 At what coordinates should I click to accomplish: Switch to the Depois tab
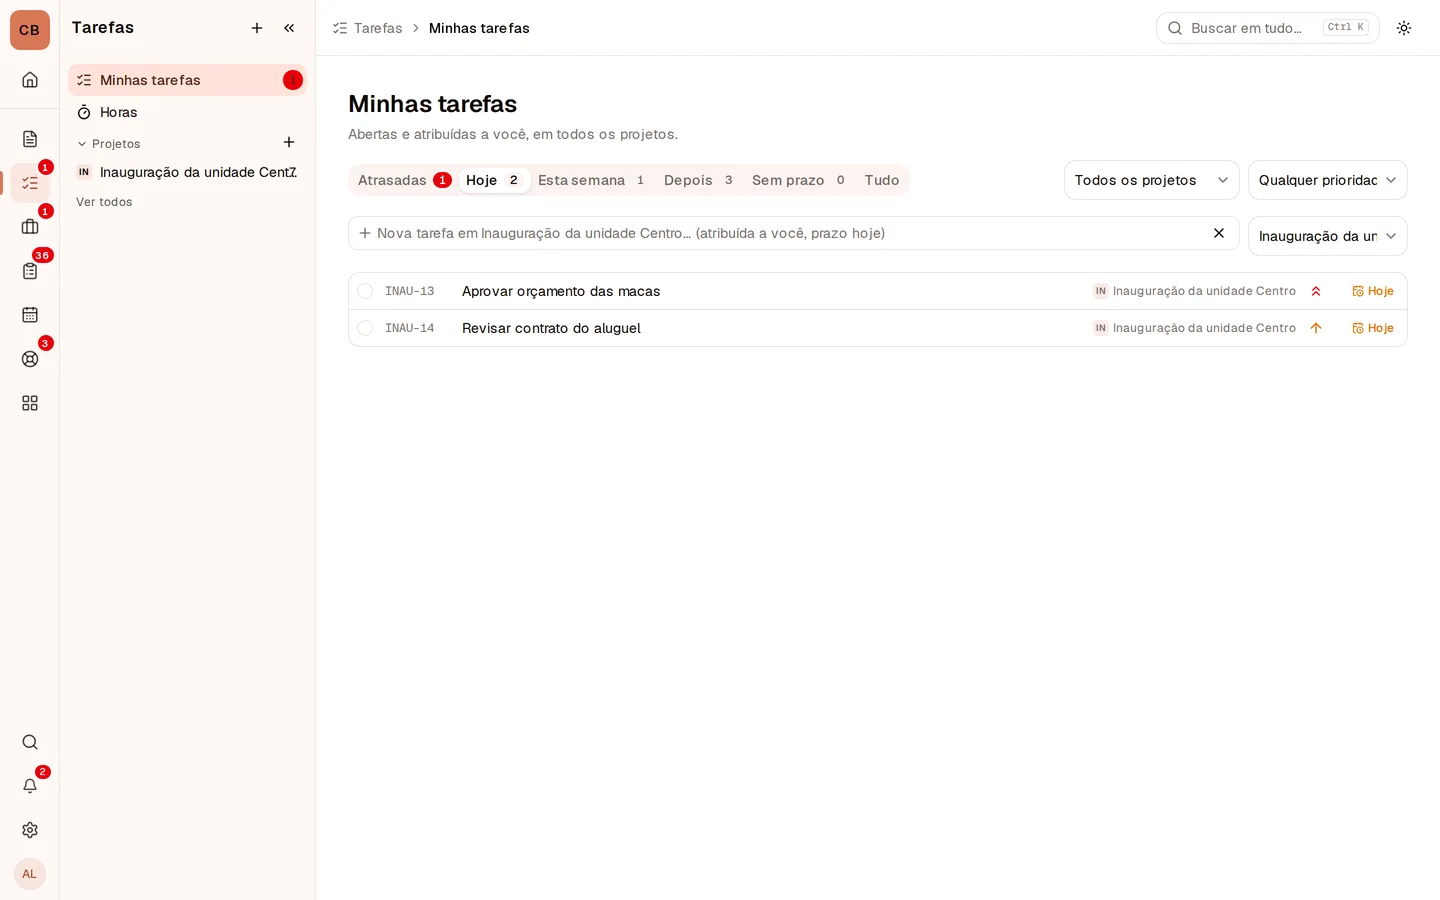pyautogui.click(x=699, y=180)
